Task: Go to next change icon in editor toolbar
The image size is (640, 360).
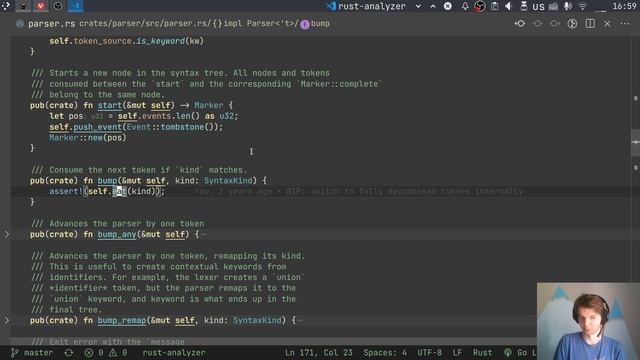Action: pos(555,24)
